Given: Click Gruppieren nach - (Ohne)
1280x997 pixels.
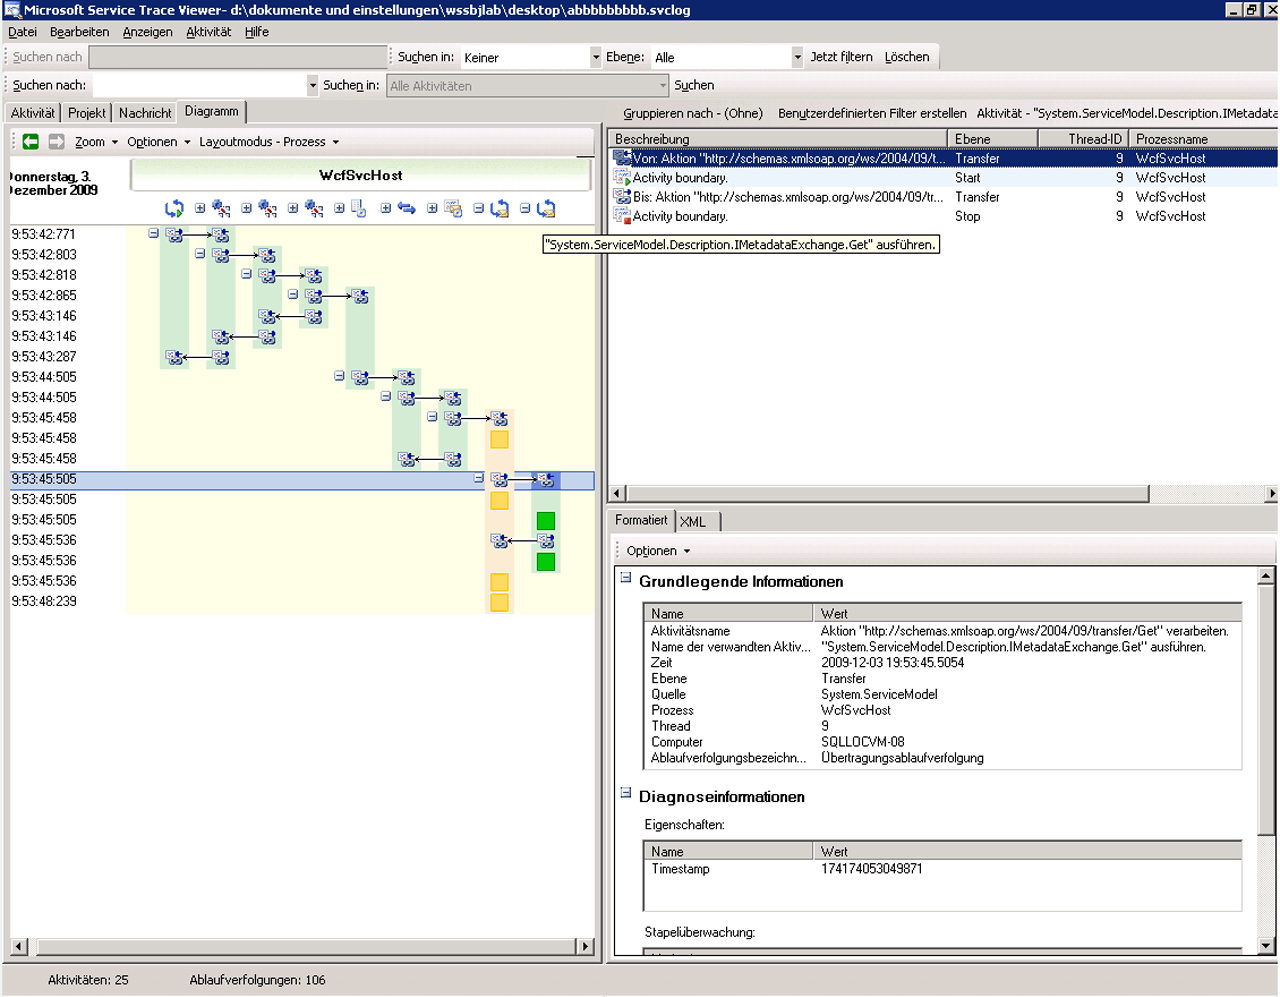Looking at the screenshot, I should click(693, 114).
